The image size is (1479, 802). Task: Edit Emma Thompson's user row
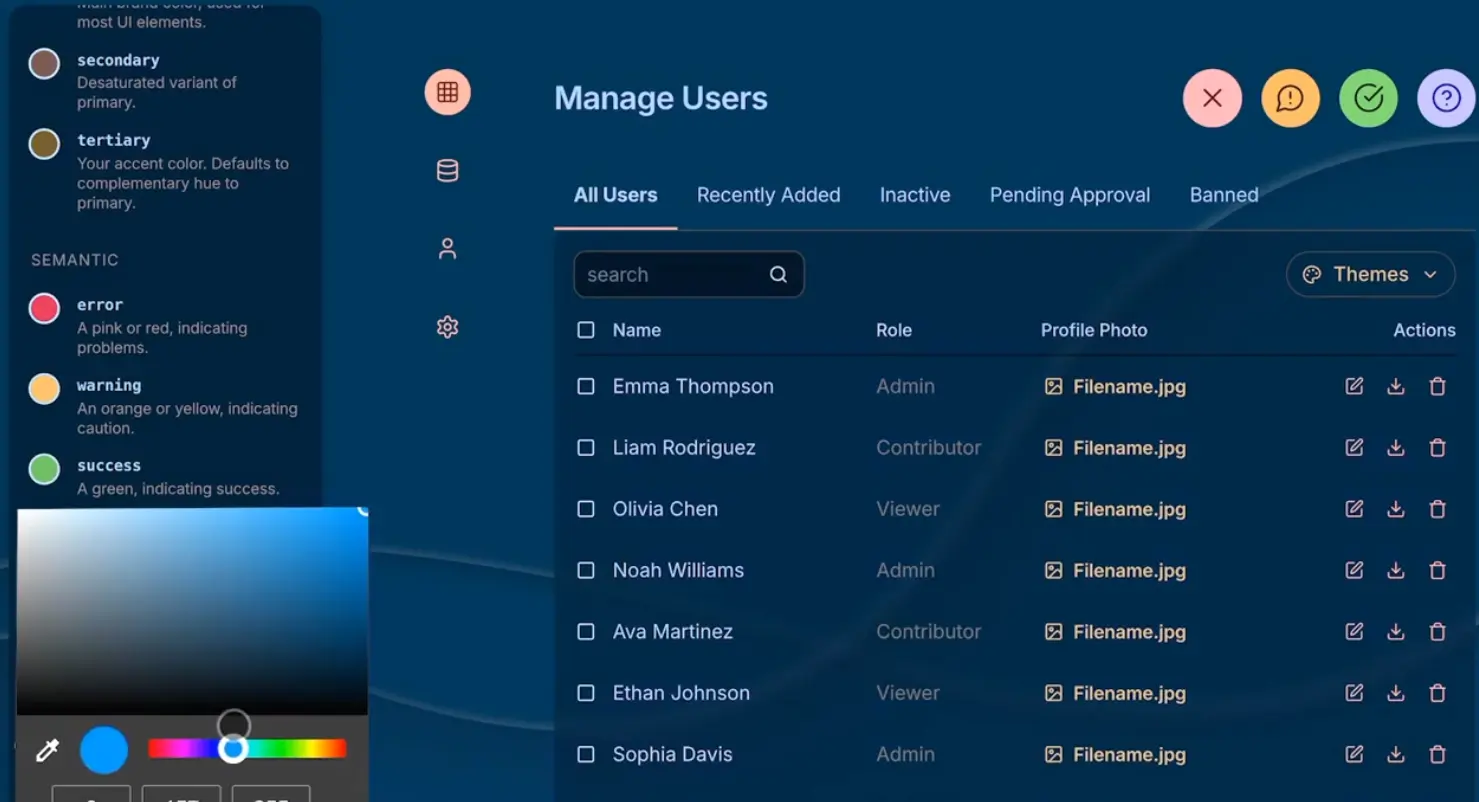click(x=1354, y=387)
